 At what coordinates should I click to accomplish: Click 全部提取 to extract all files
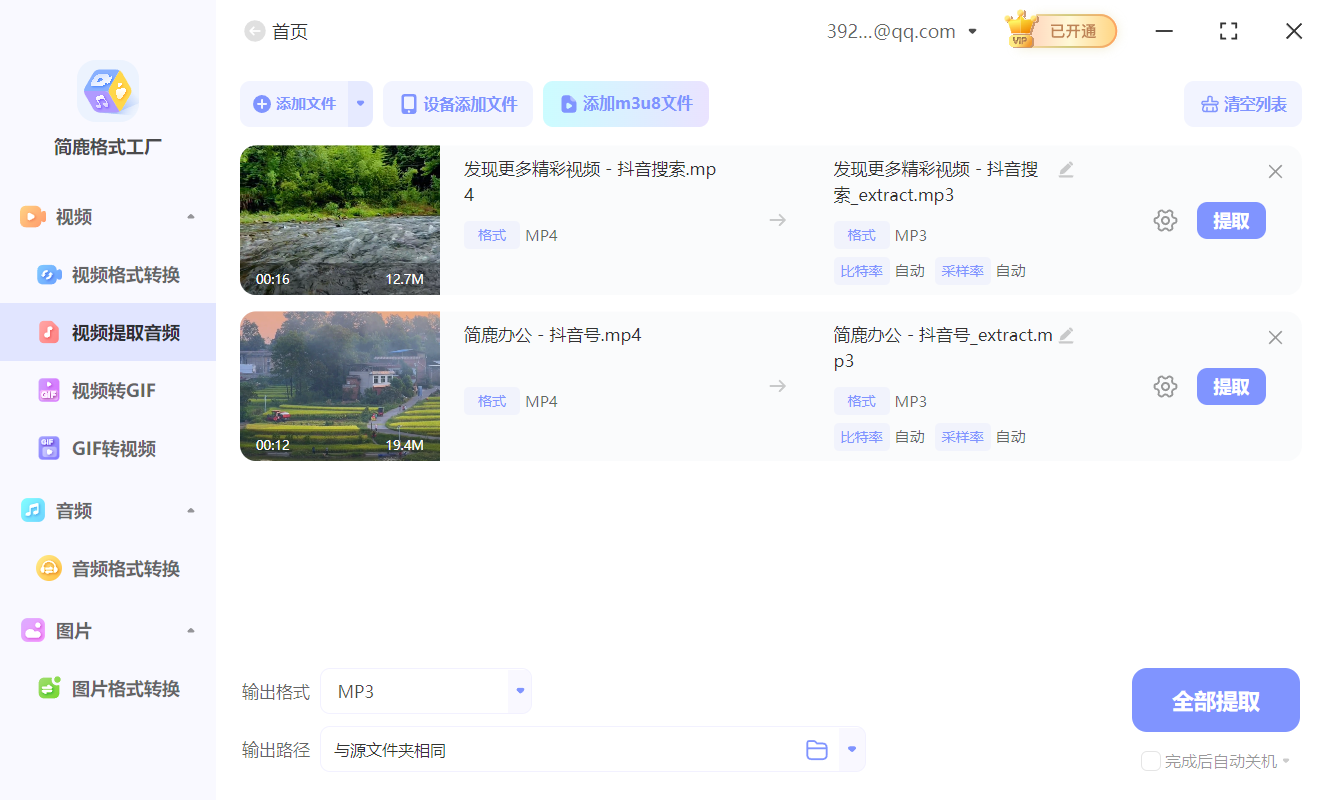coord(1215,700)
